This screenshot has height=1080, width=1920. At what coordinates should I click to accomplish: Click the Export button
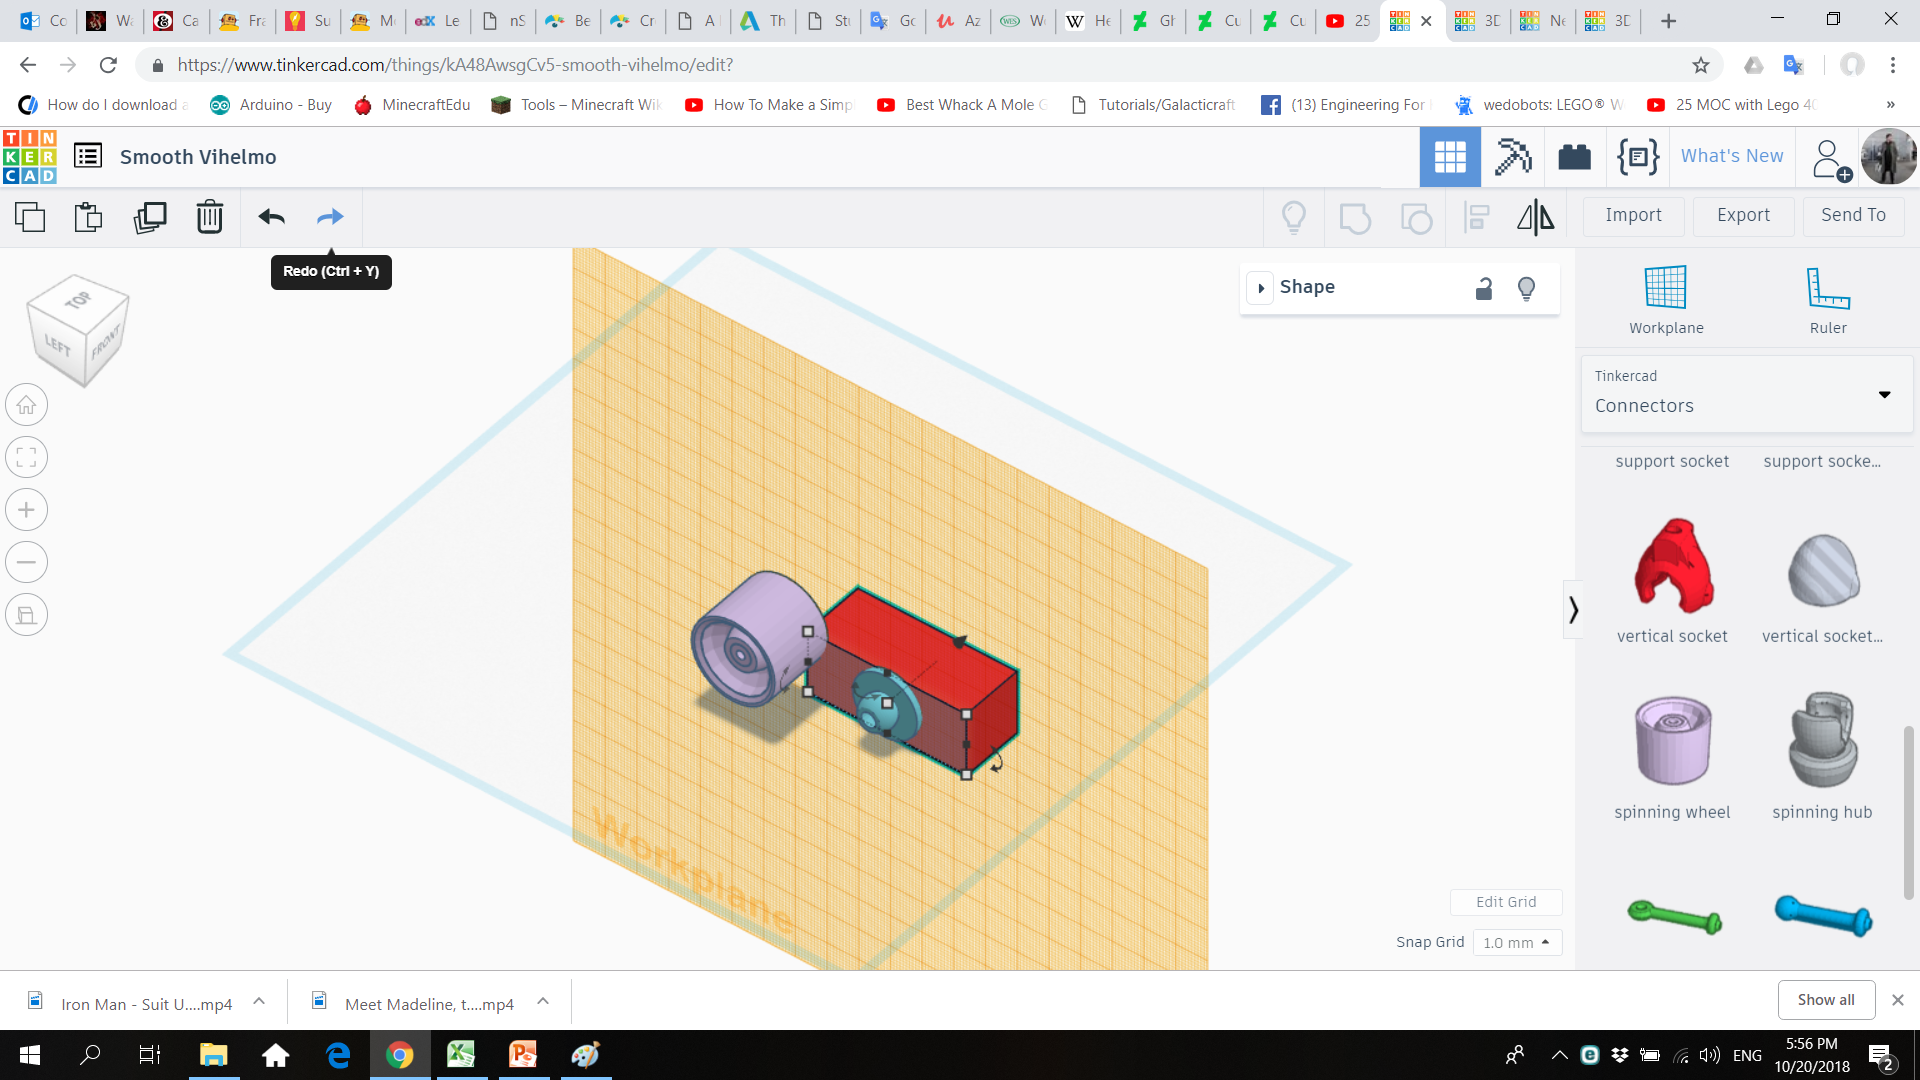(1743, 216)
